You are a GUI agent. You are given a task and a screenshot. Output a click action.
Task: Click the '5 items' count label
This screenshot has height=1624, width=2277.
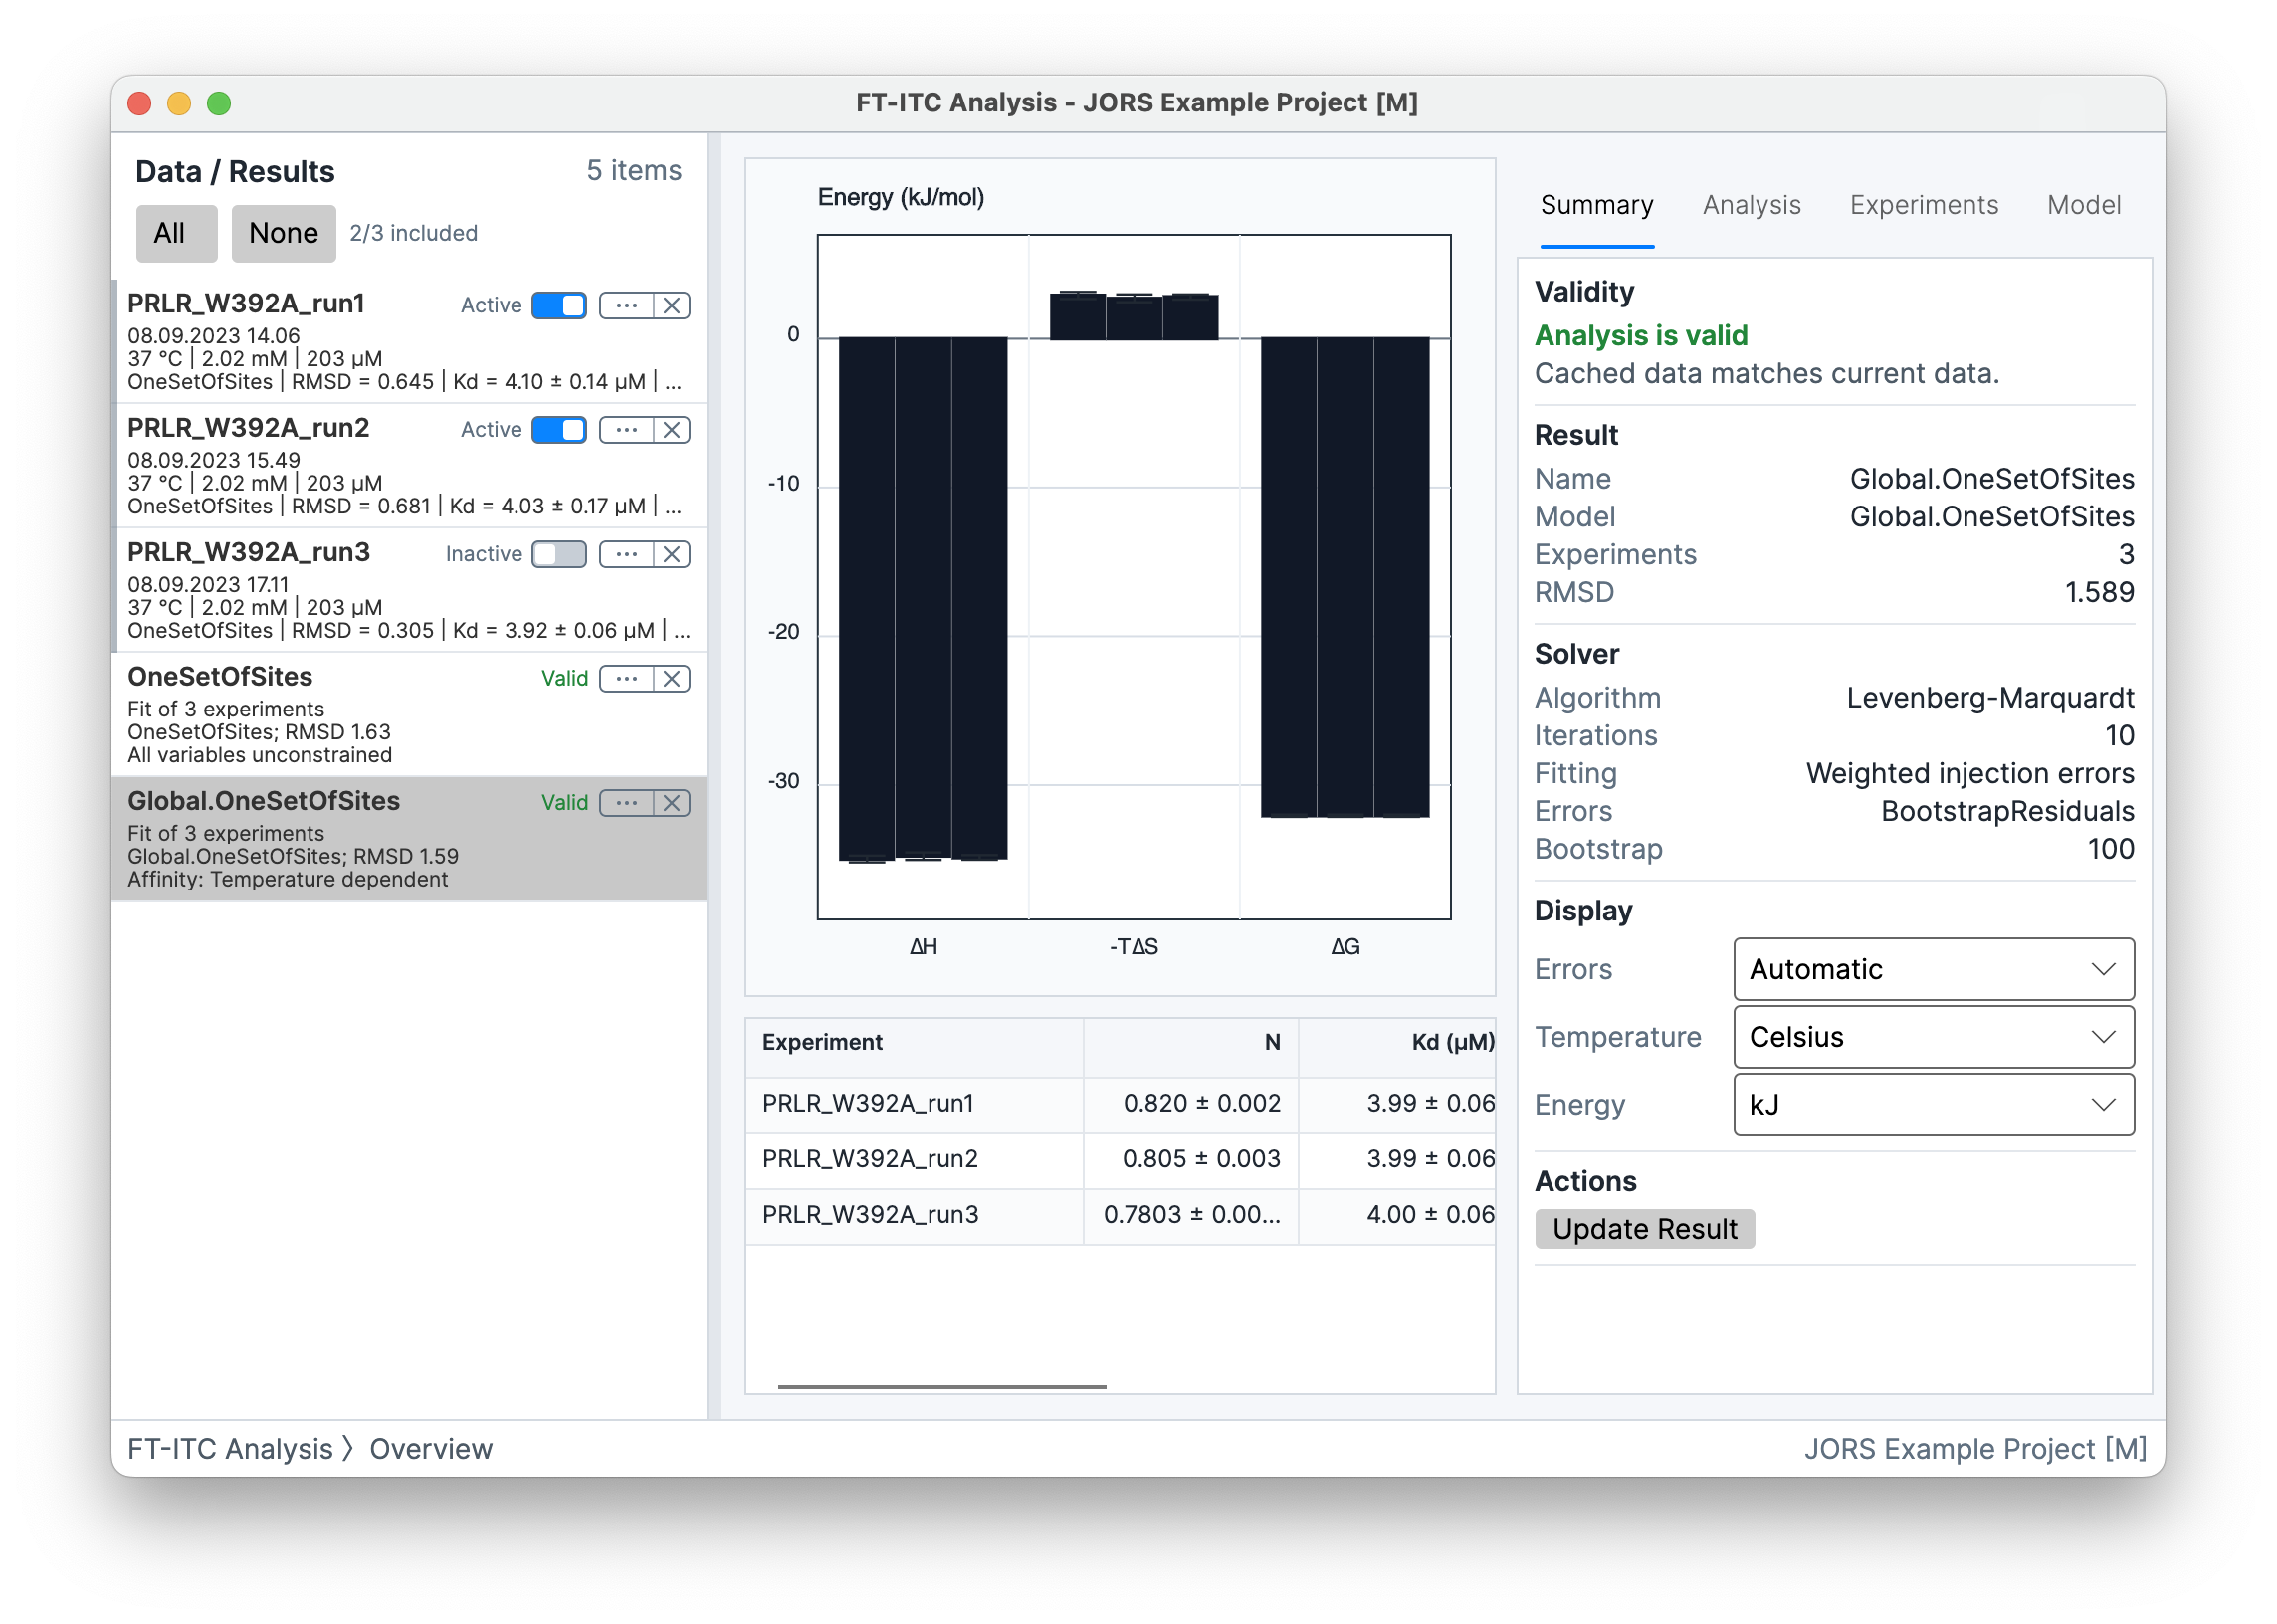(x=634, y=171)
